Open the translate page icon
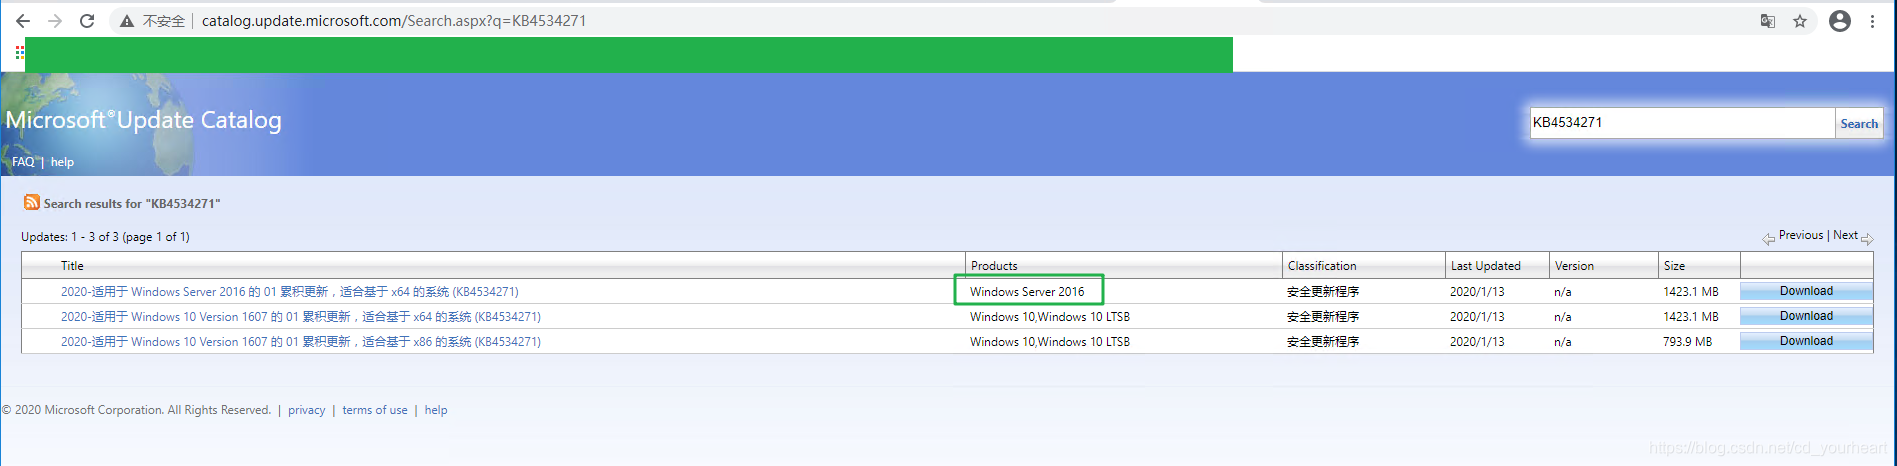The height and width of the screenshot is (466, 1897). [1768, 21]
